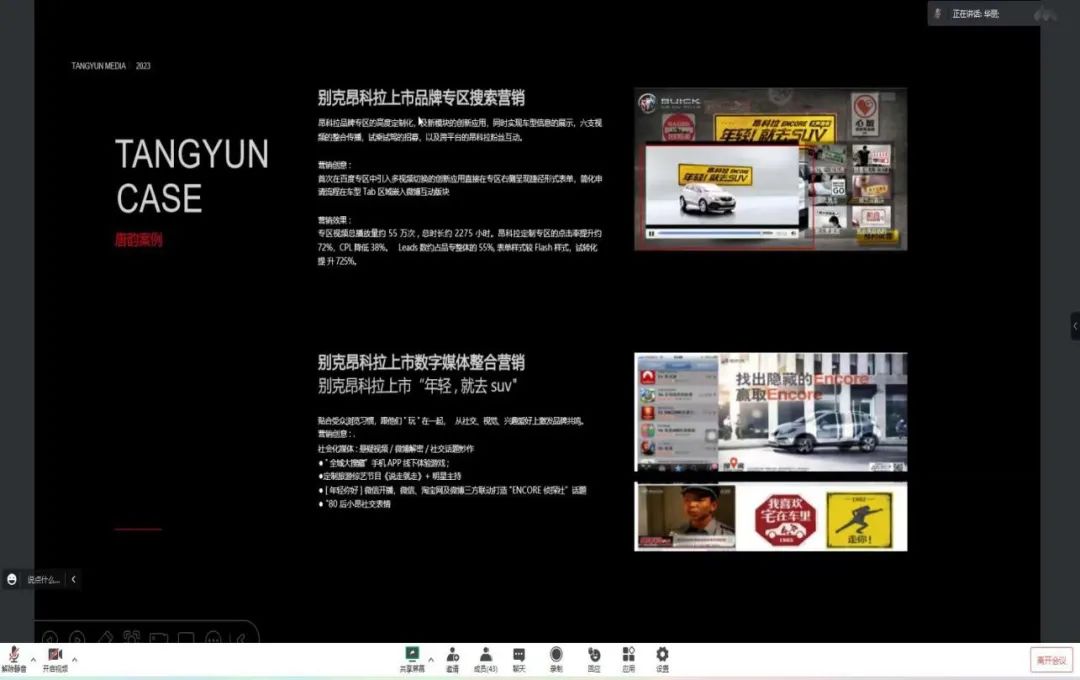Screen dimensions: 1080x680
Task: Start screen sharing (共享屏幕)
Action: tap(412, 659)
